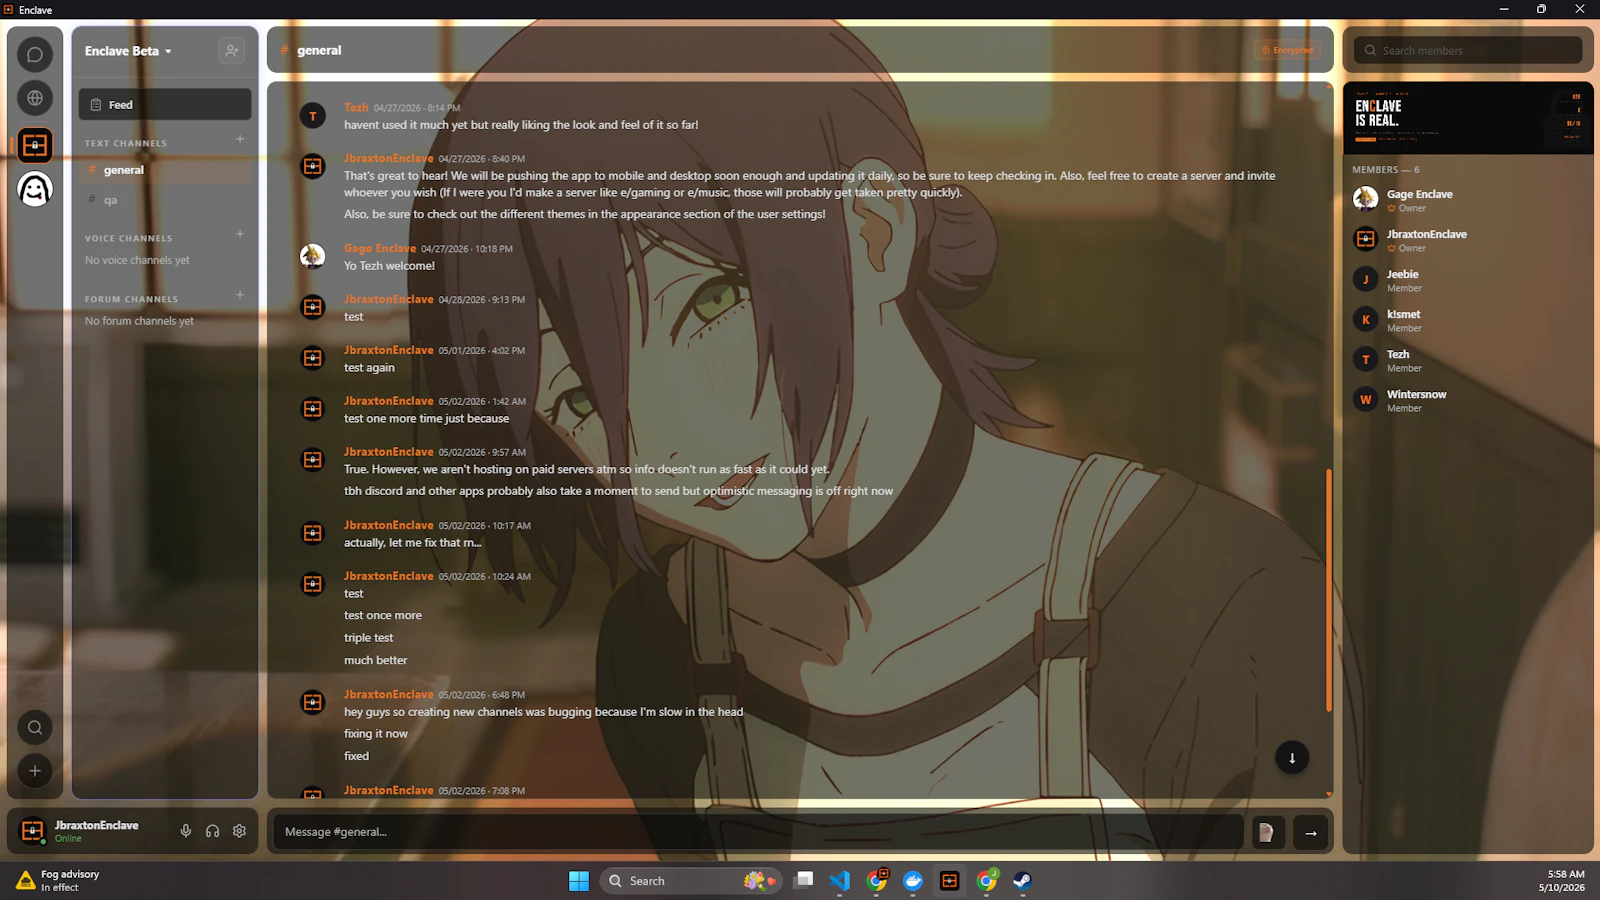Select the Enclave Beta server icon in the sidebar
This screenshot has width=1600, height=900.
click(x=35, y=145)
